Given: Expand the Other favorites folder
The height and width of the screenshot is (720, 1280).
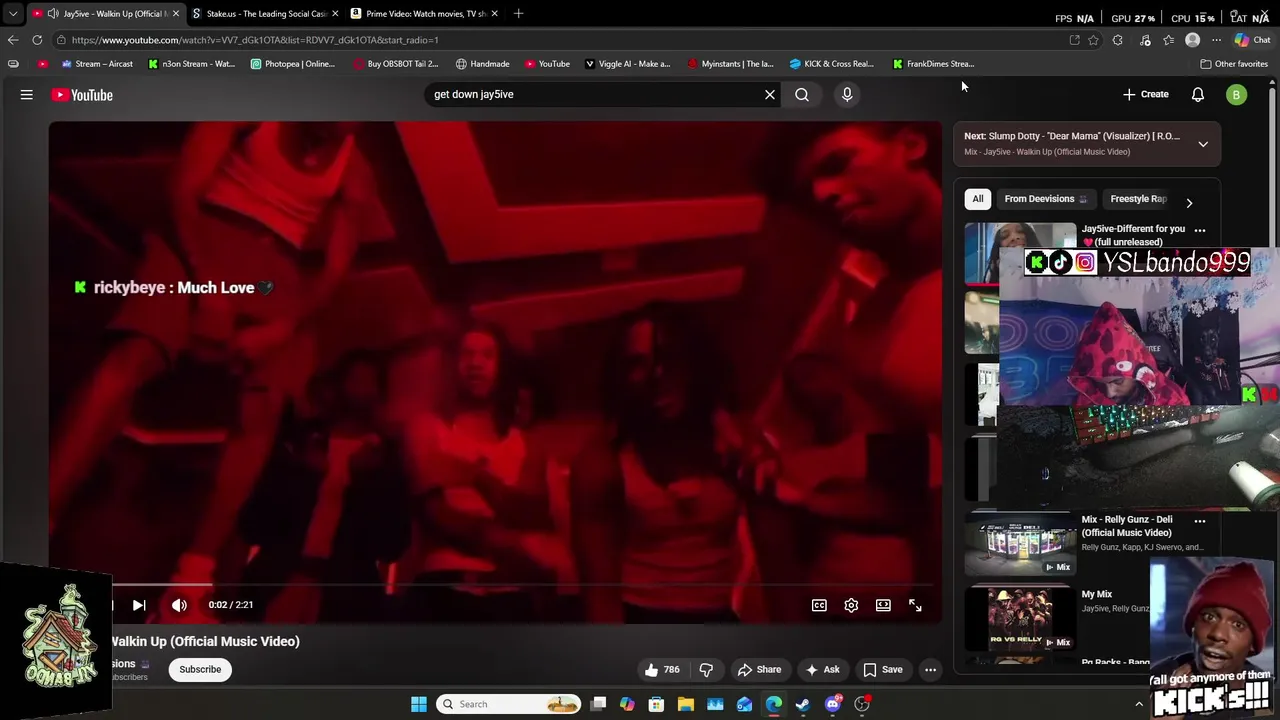Looking at the screenshot, I should tap(1234, 64).
